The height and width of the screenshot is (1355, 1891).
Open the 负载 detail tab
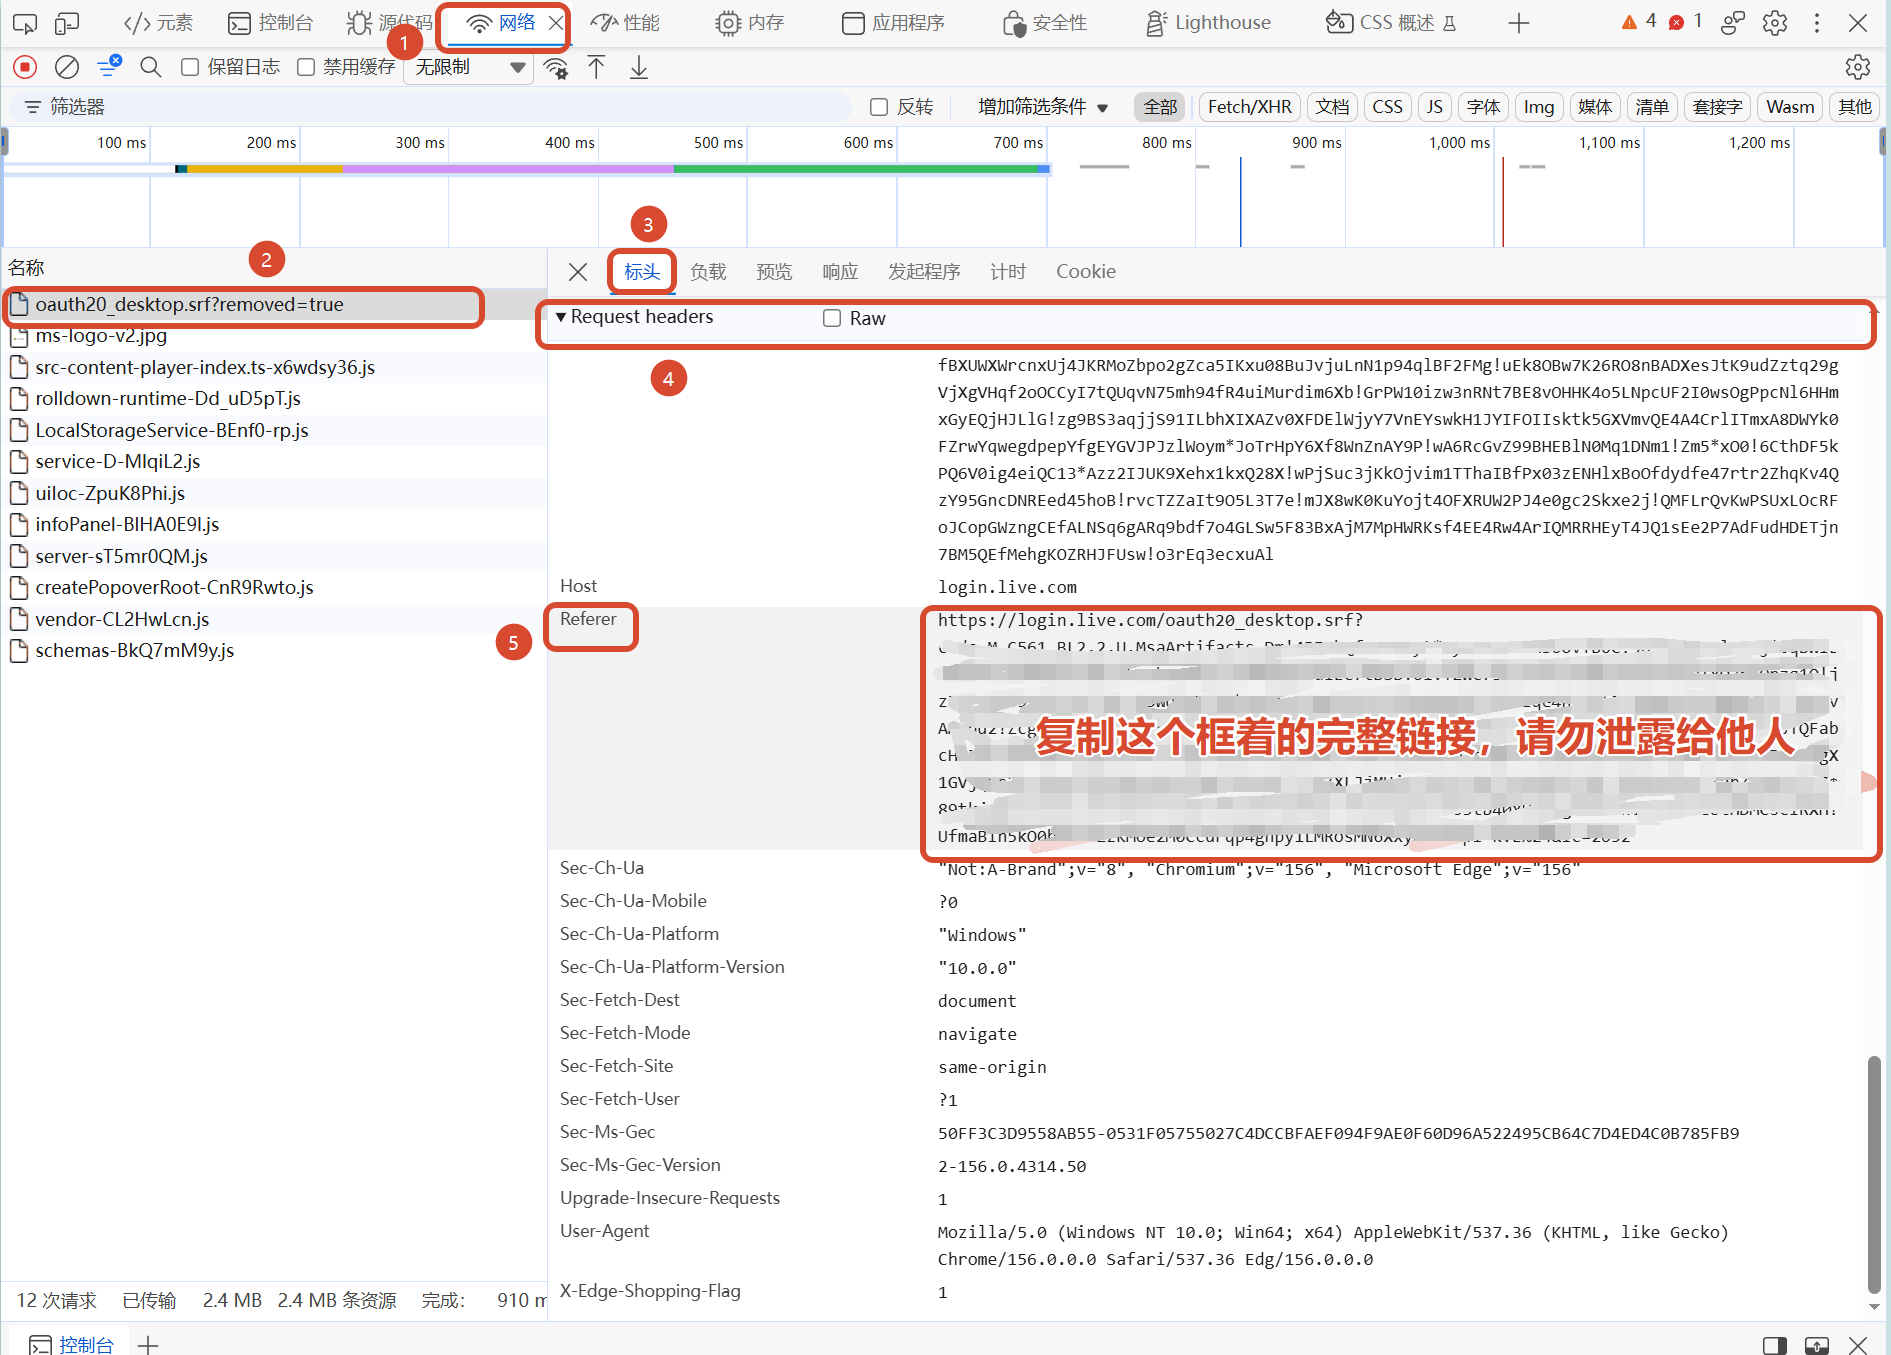(708, 272)
